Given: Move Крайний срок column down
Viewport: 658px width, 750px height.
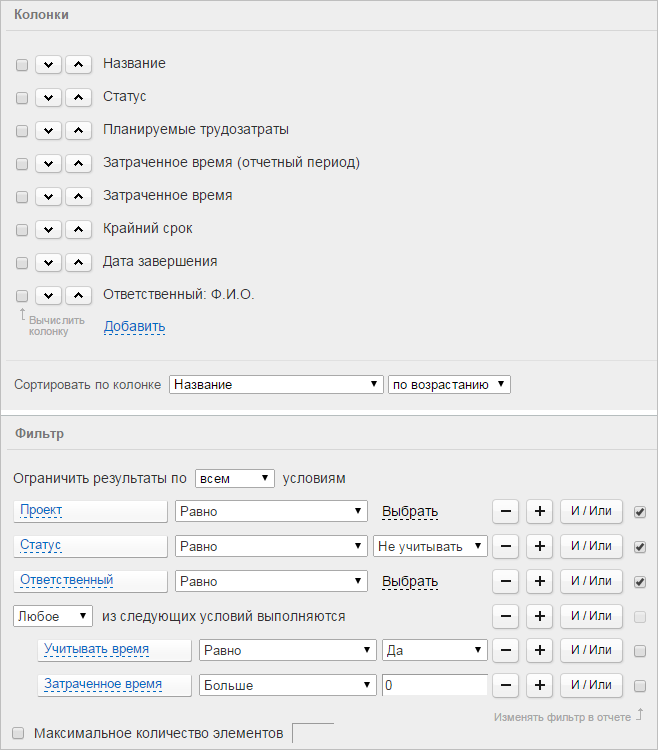Looking at the screenshot, I should pos(48,230).
